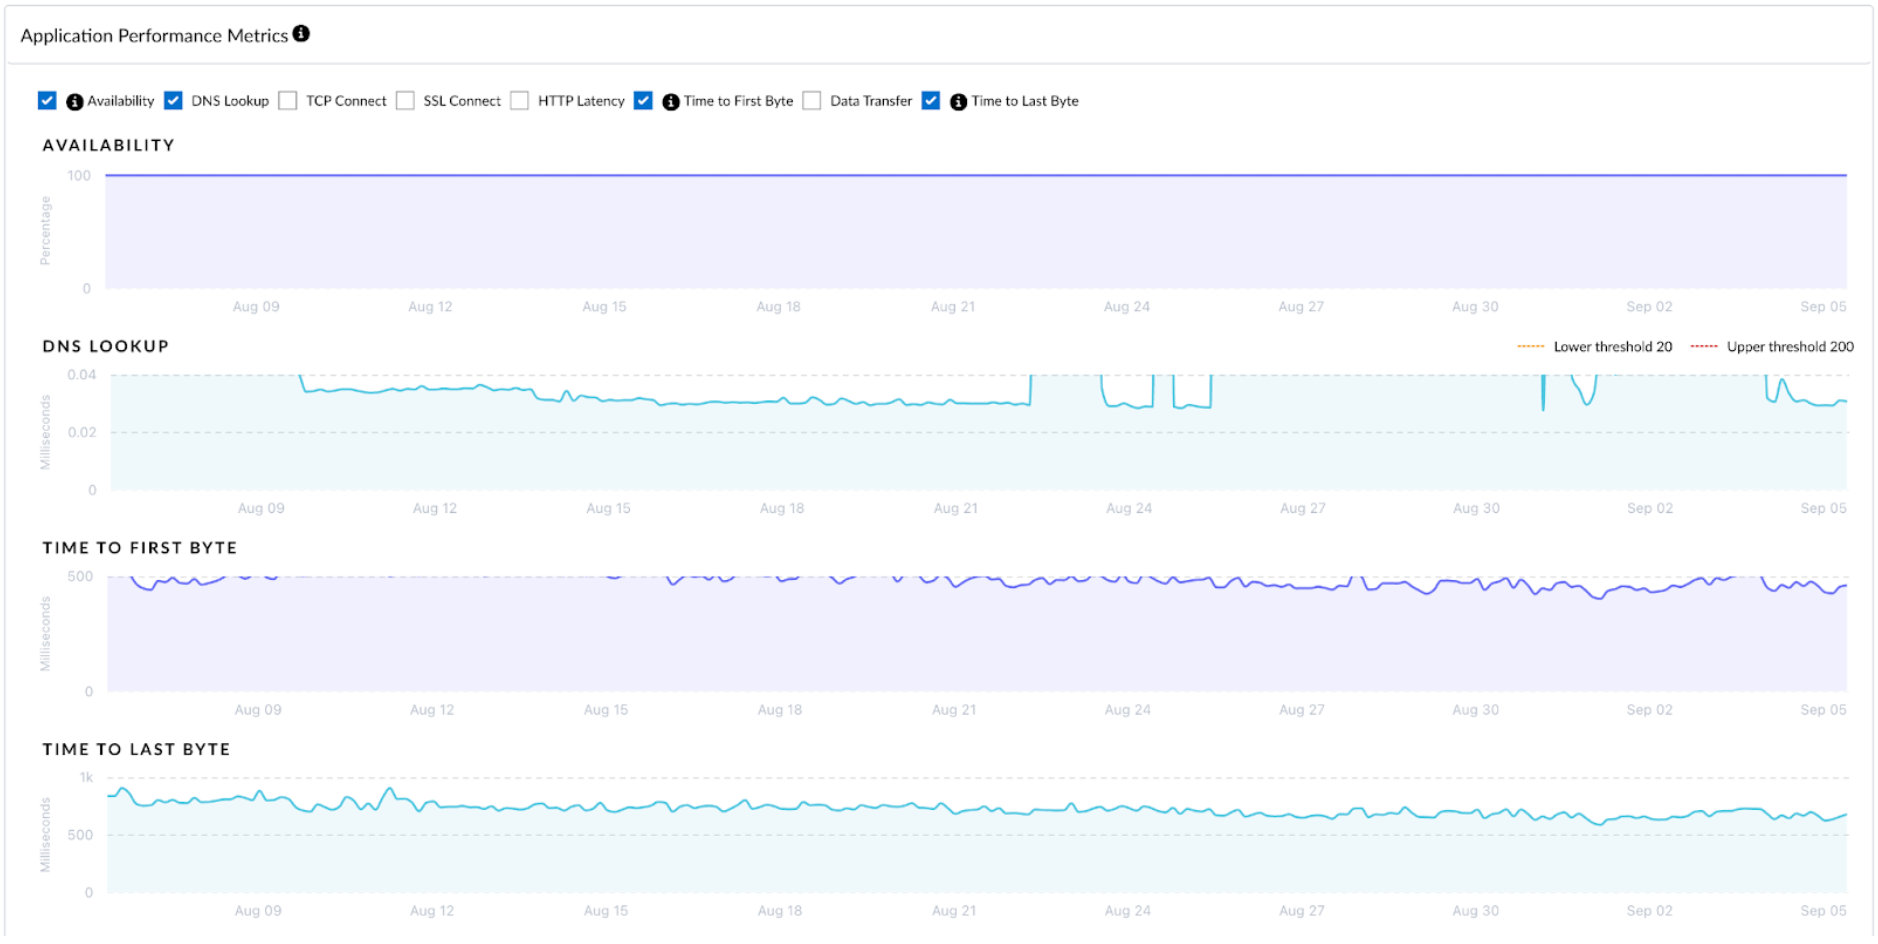Disable the DNS Lookup checkbox
This screenshot has height=944, width=1878.
coord(173,101)
